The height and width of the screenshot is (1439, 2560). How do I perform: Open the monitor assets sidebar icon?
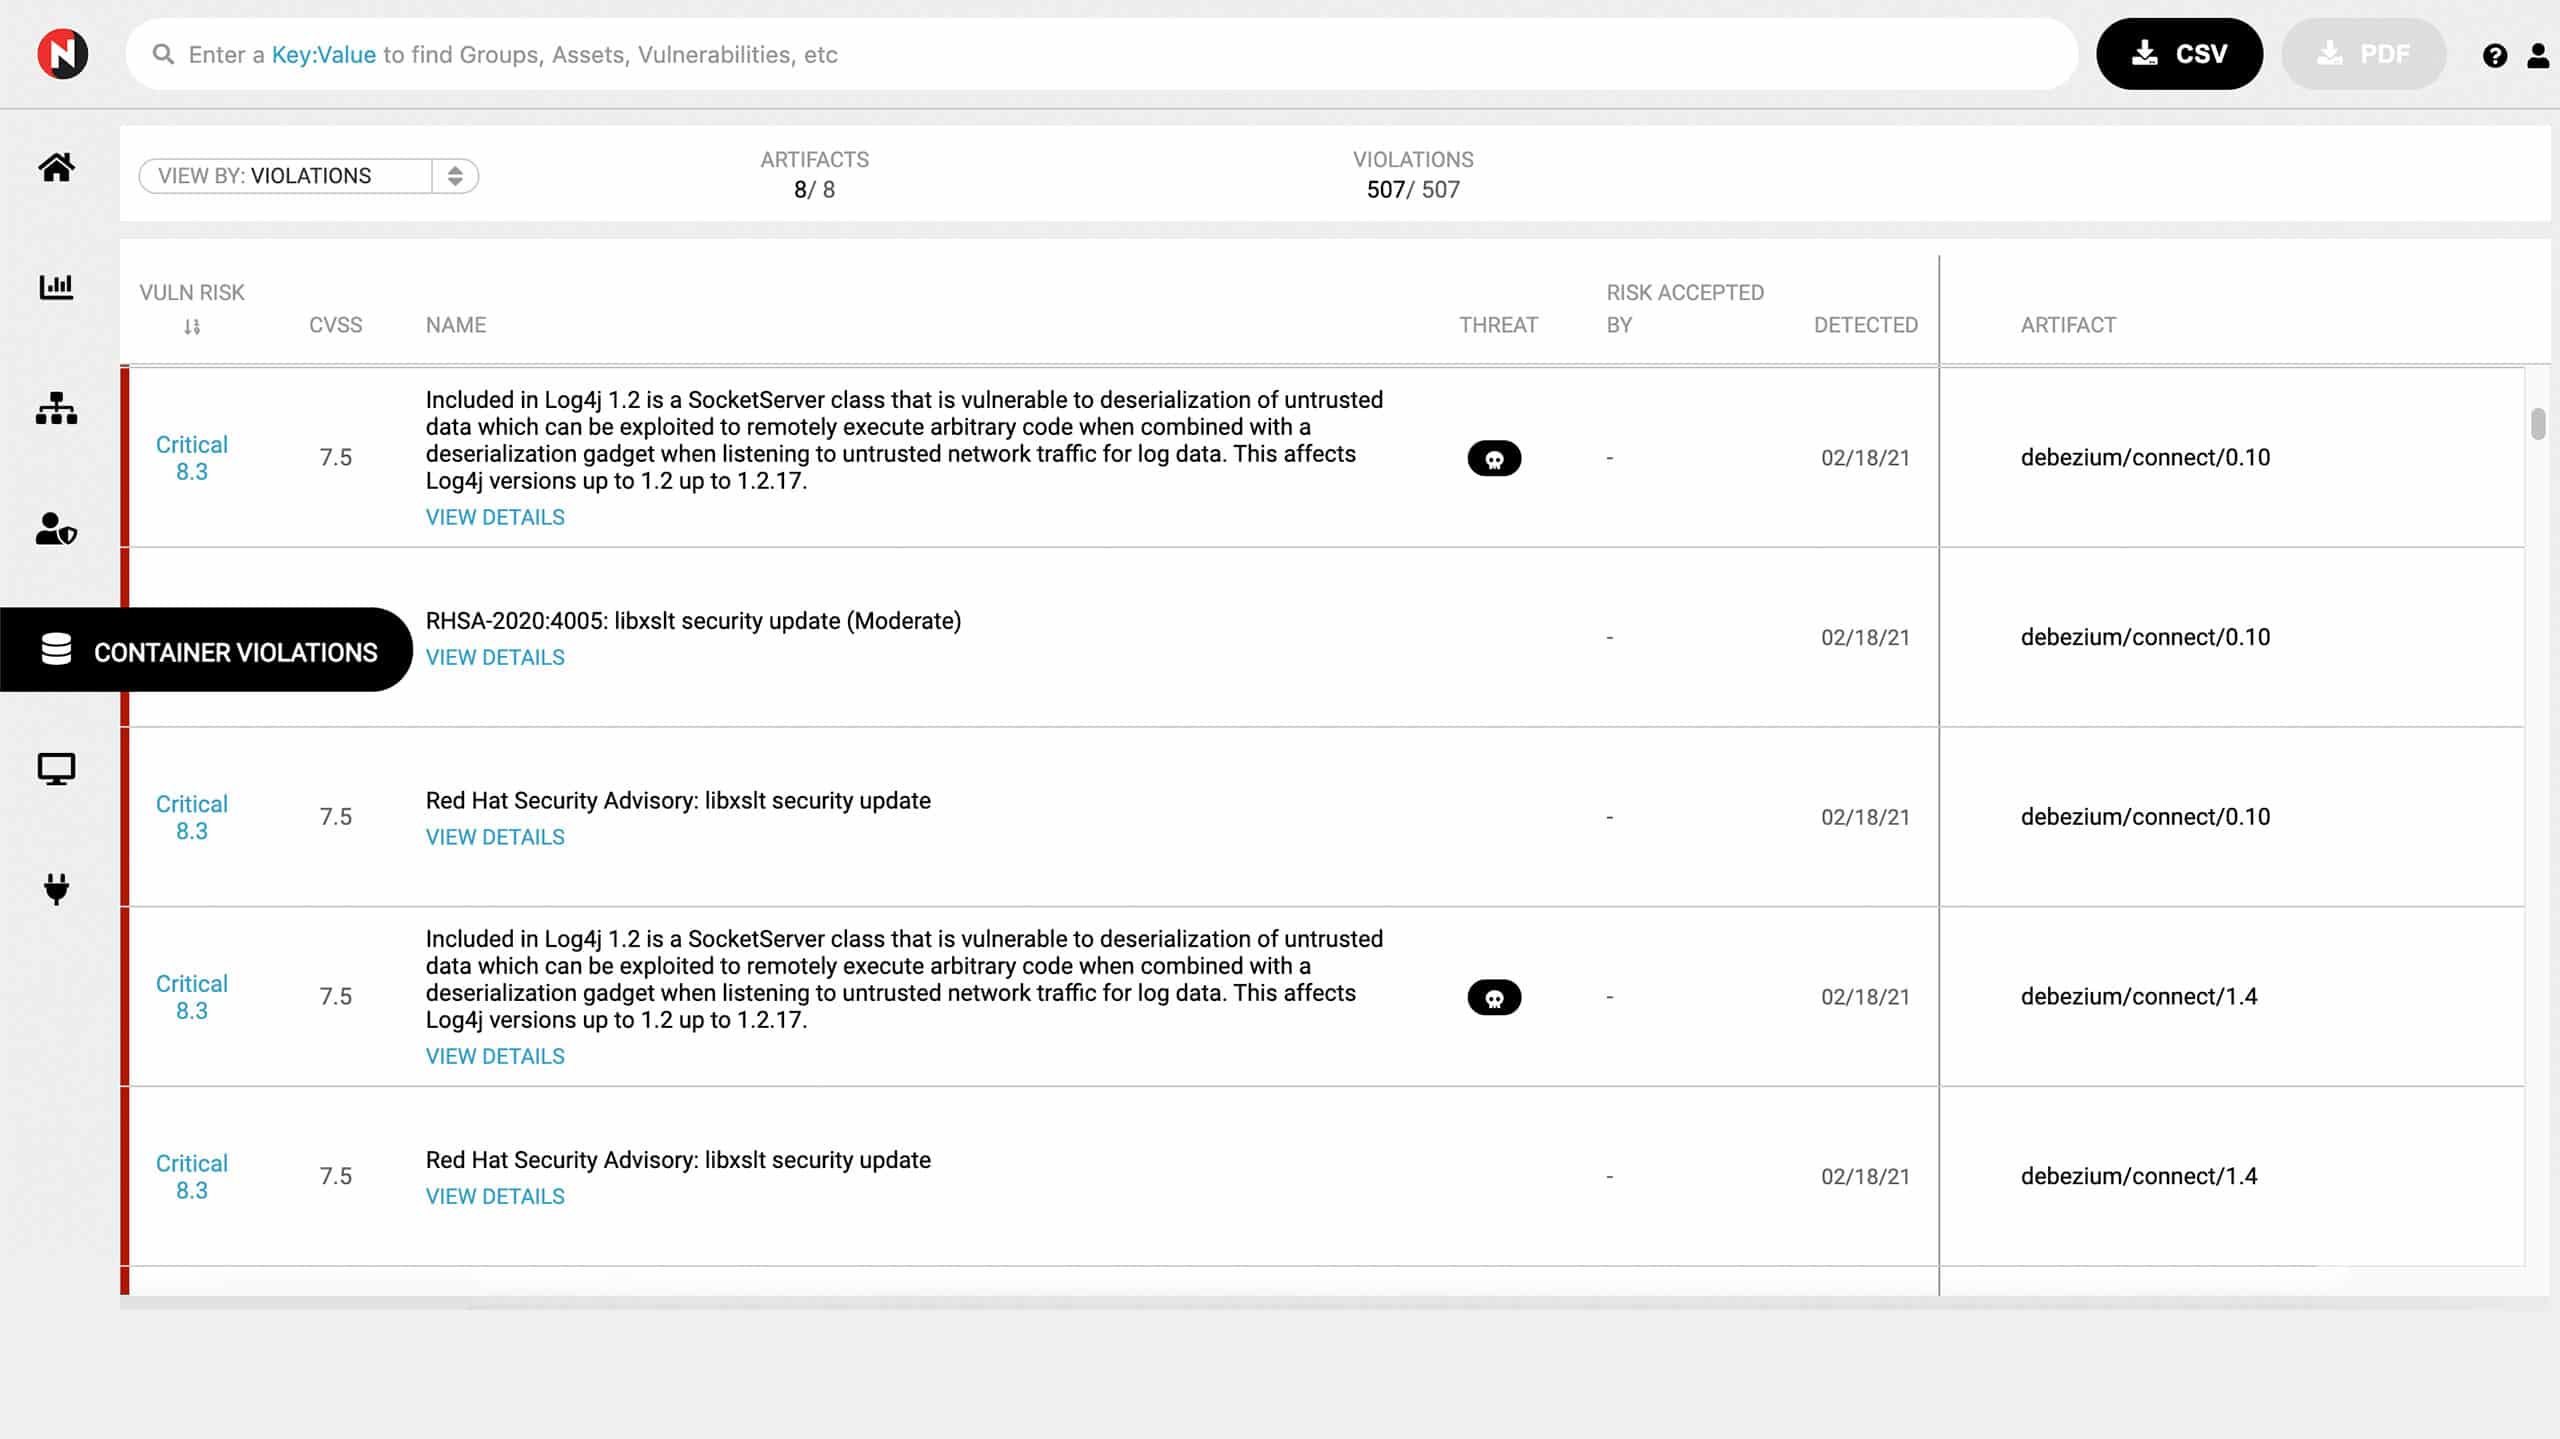point(57,769)
